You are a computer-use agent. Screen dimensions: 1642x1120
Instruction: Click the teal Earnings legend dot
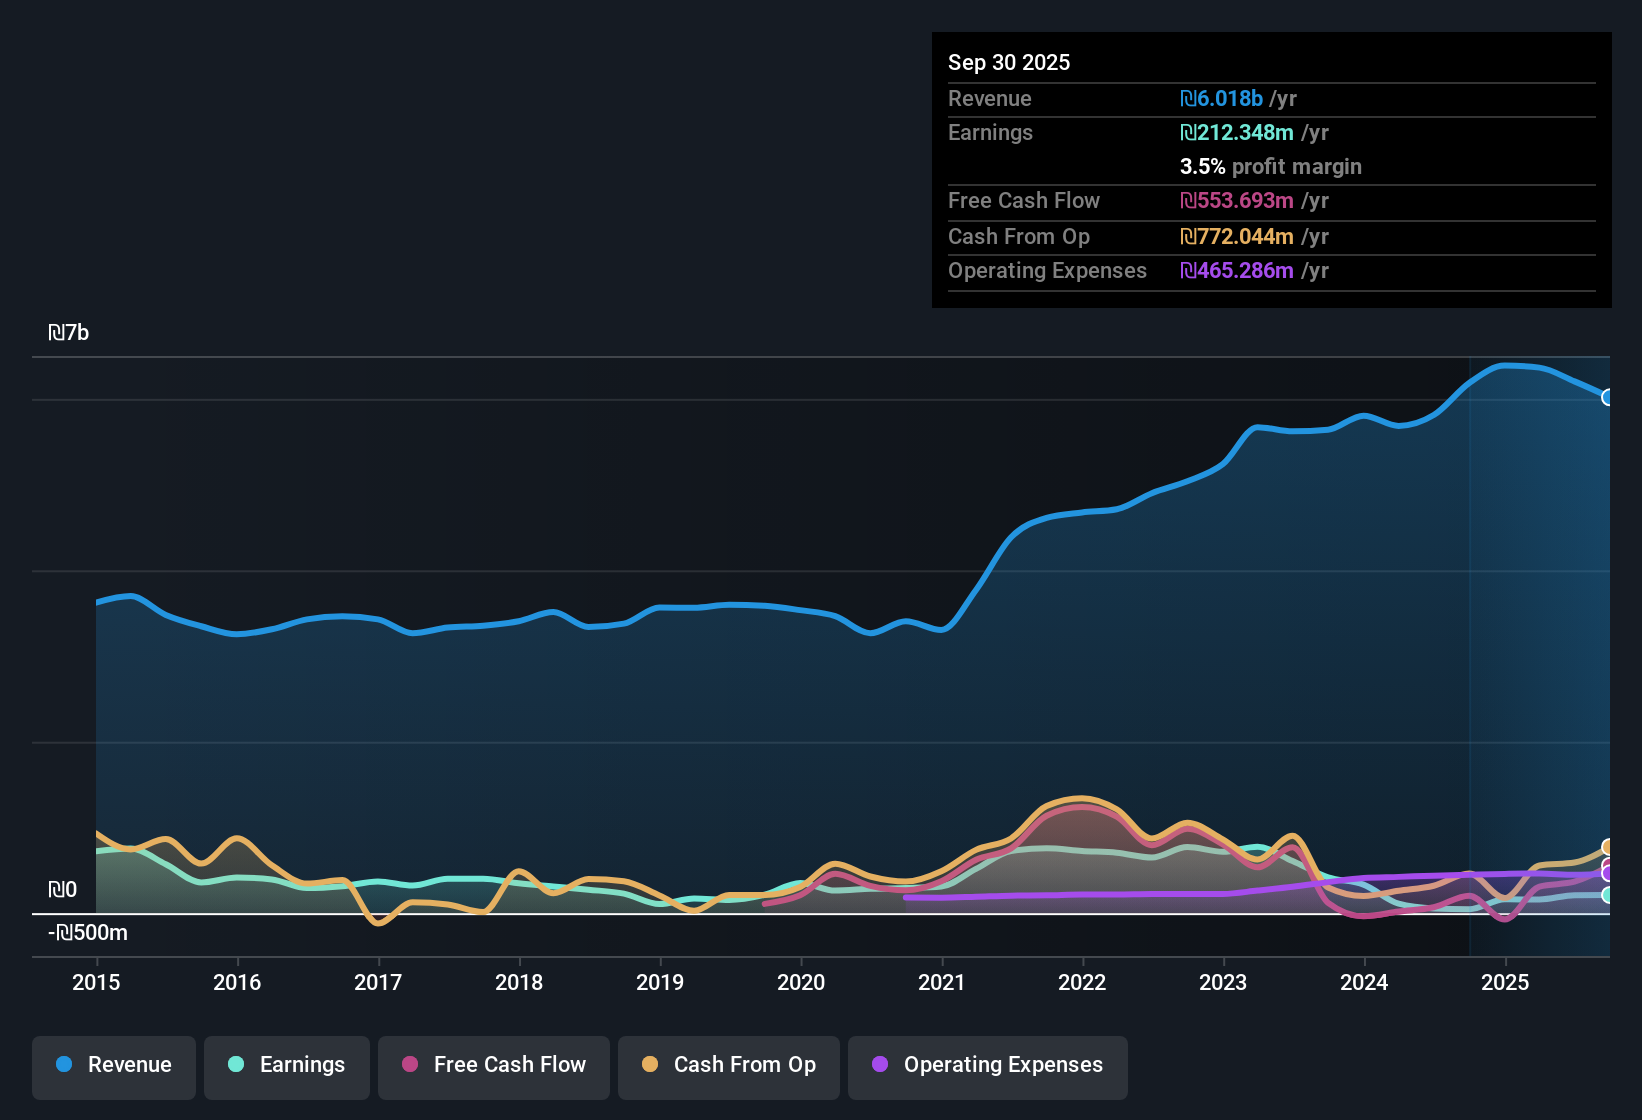pyautogui.click(x=236, y=1065)
